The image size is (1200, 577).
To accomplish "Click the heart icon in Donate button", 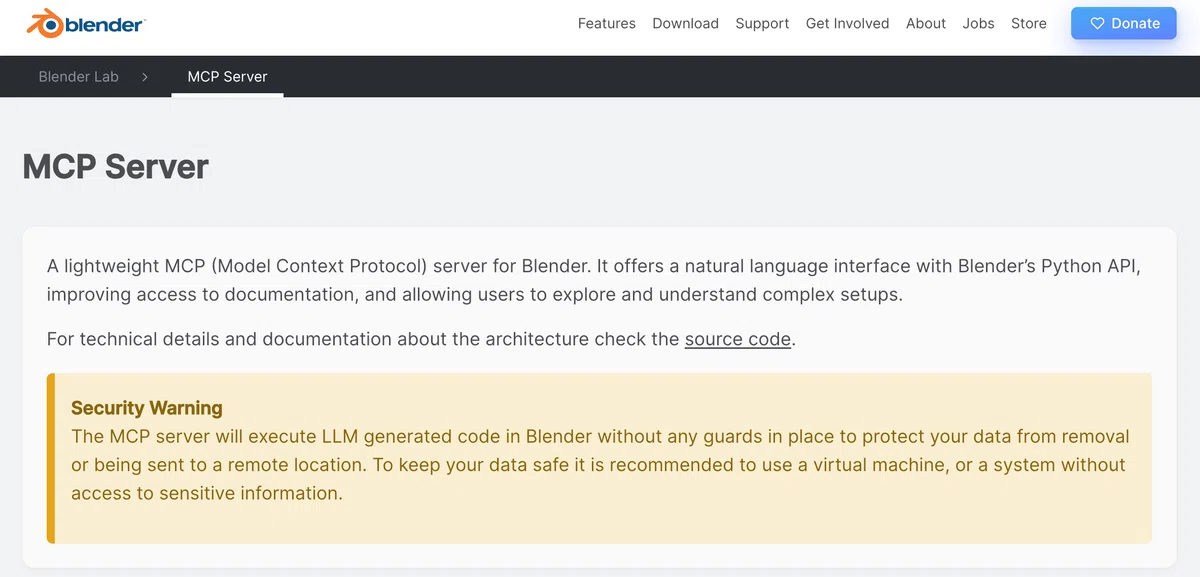I will tap(1097, 23).
